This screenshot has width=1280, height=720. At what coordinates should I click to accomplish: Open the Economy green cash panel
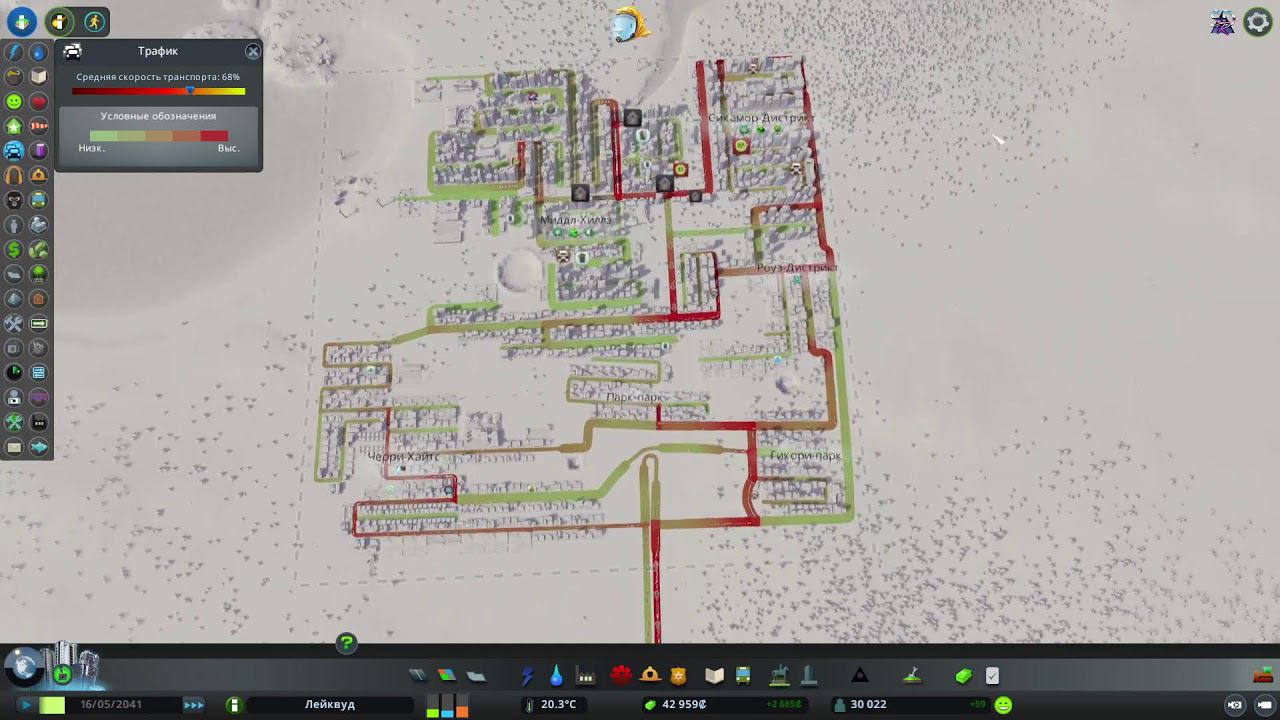[x=963, y=676]
